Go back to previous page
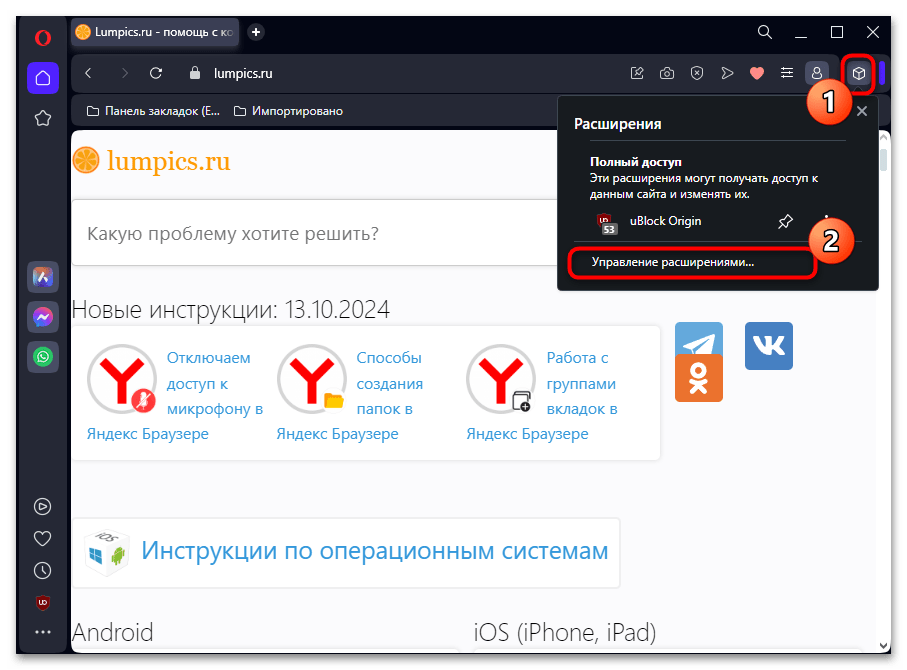Viewport: 907px width, 670px height. point(89,73)
